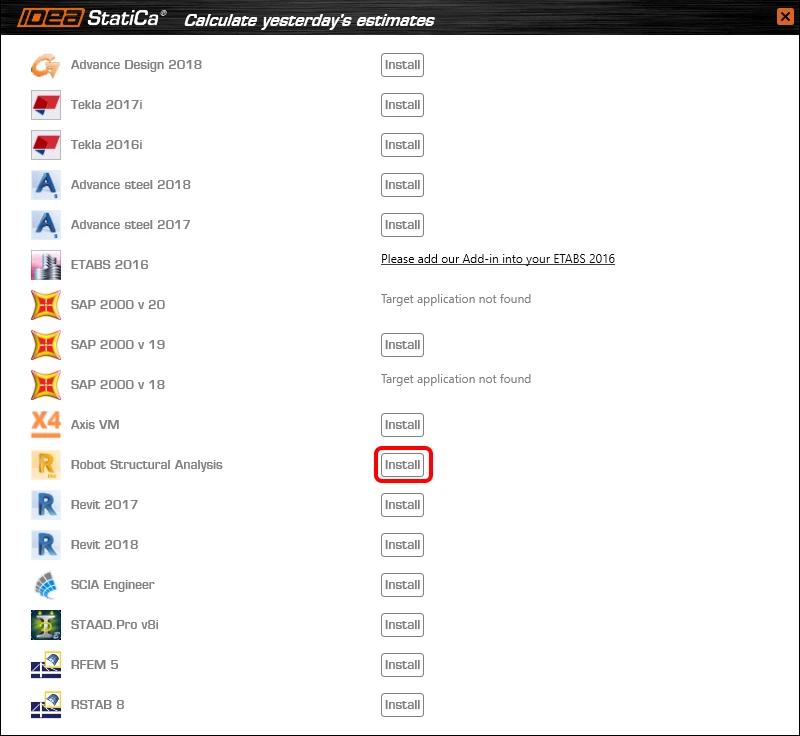This screenshot has height=736, width=800.
Task: Install the Revit 2017 add-in
Action: tap(402, 505)
